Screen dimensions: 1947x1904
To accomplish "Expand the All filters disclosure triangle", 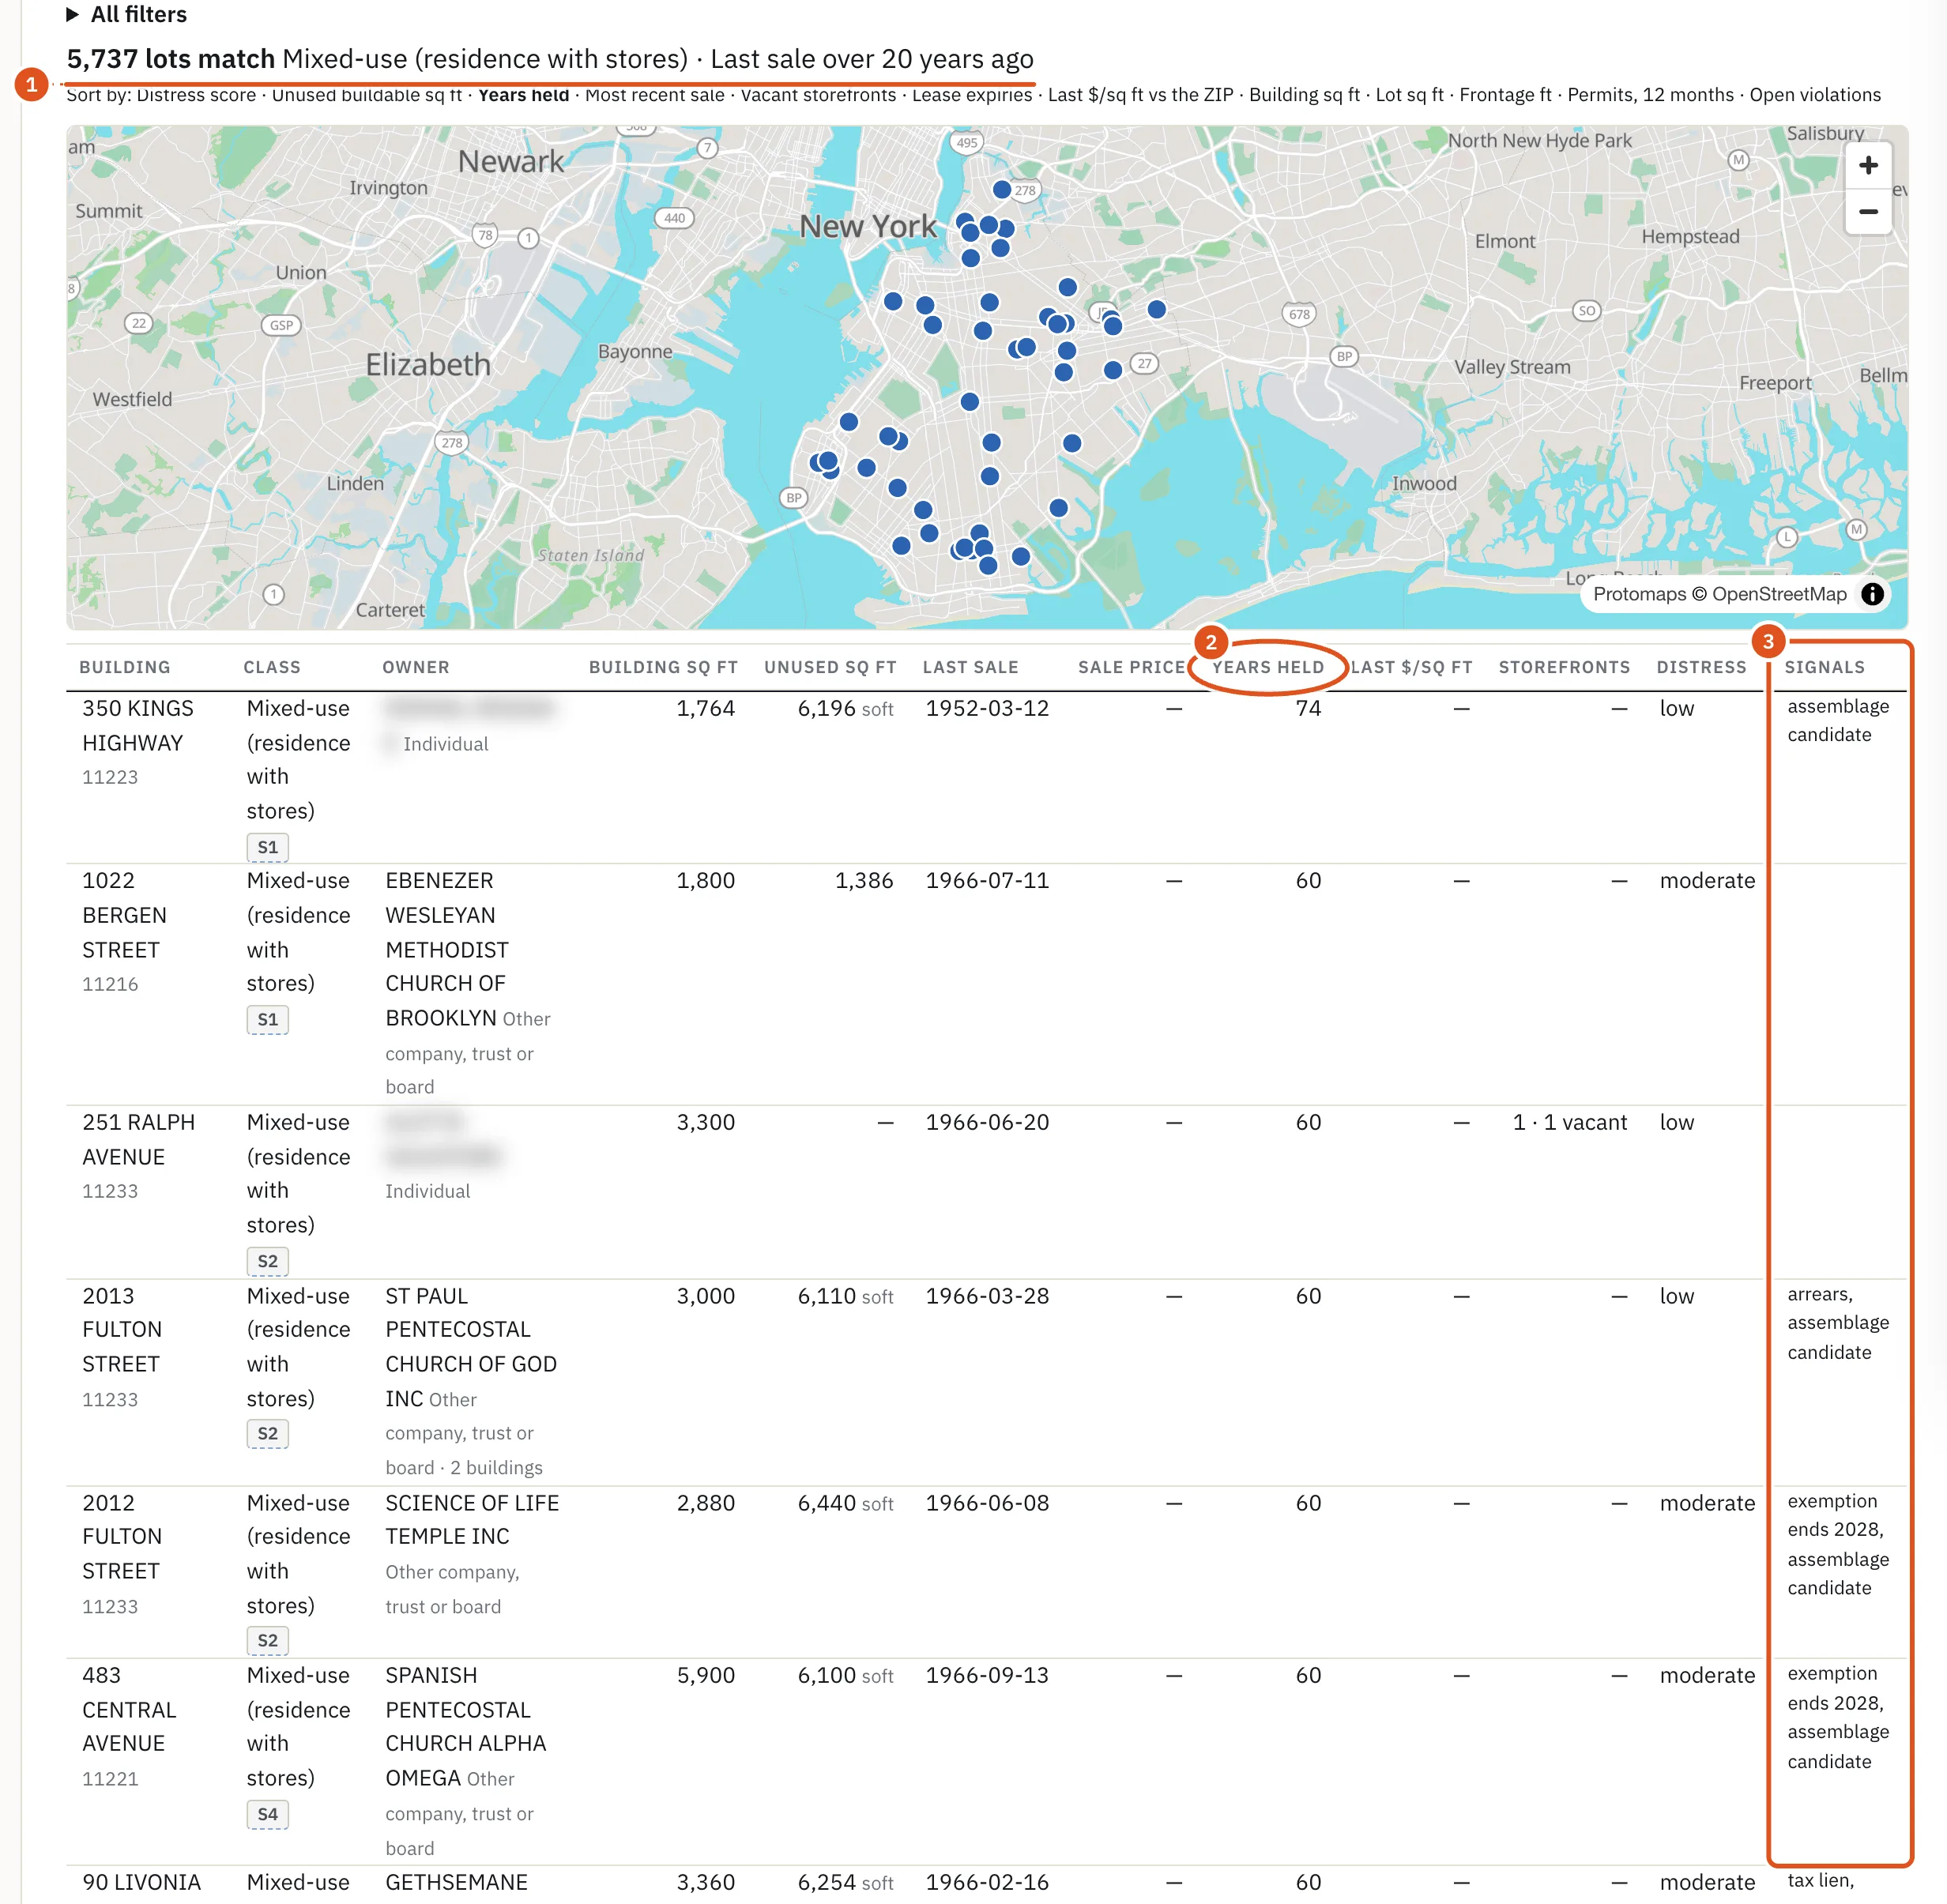I will pyautogui.click(x=72, y=14).
